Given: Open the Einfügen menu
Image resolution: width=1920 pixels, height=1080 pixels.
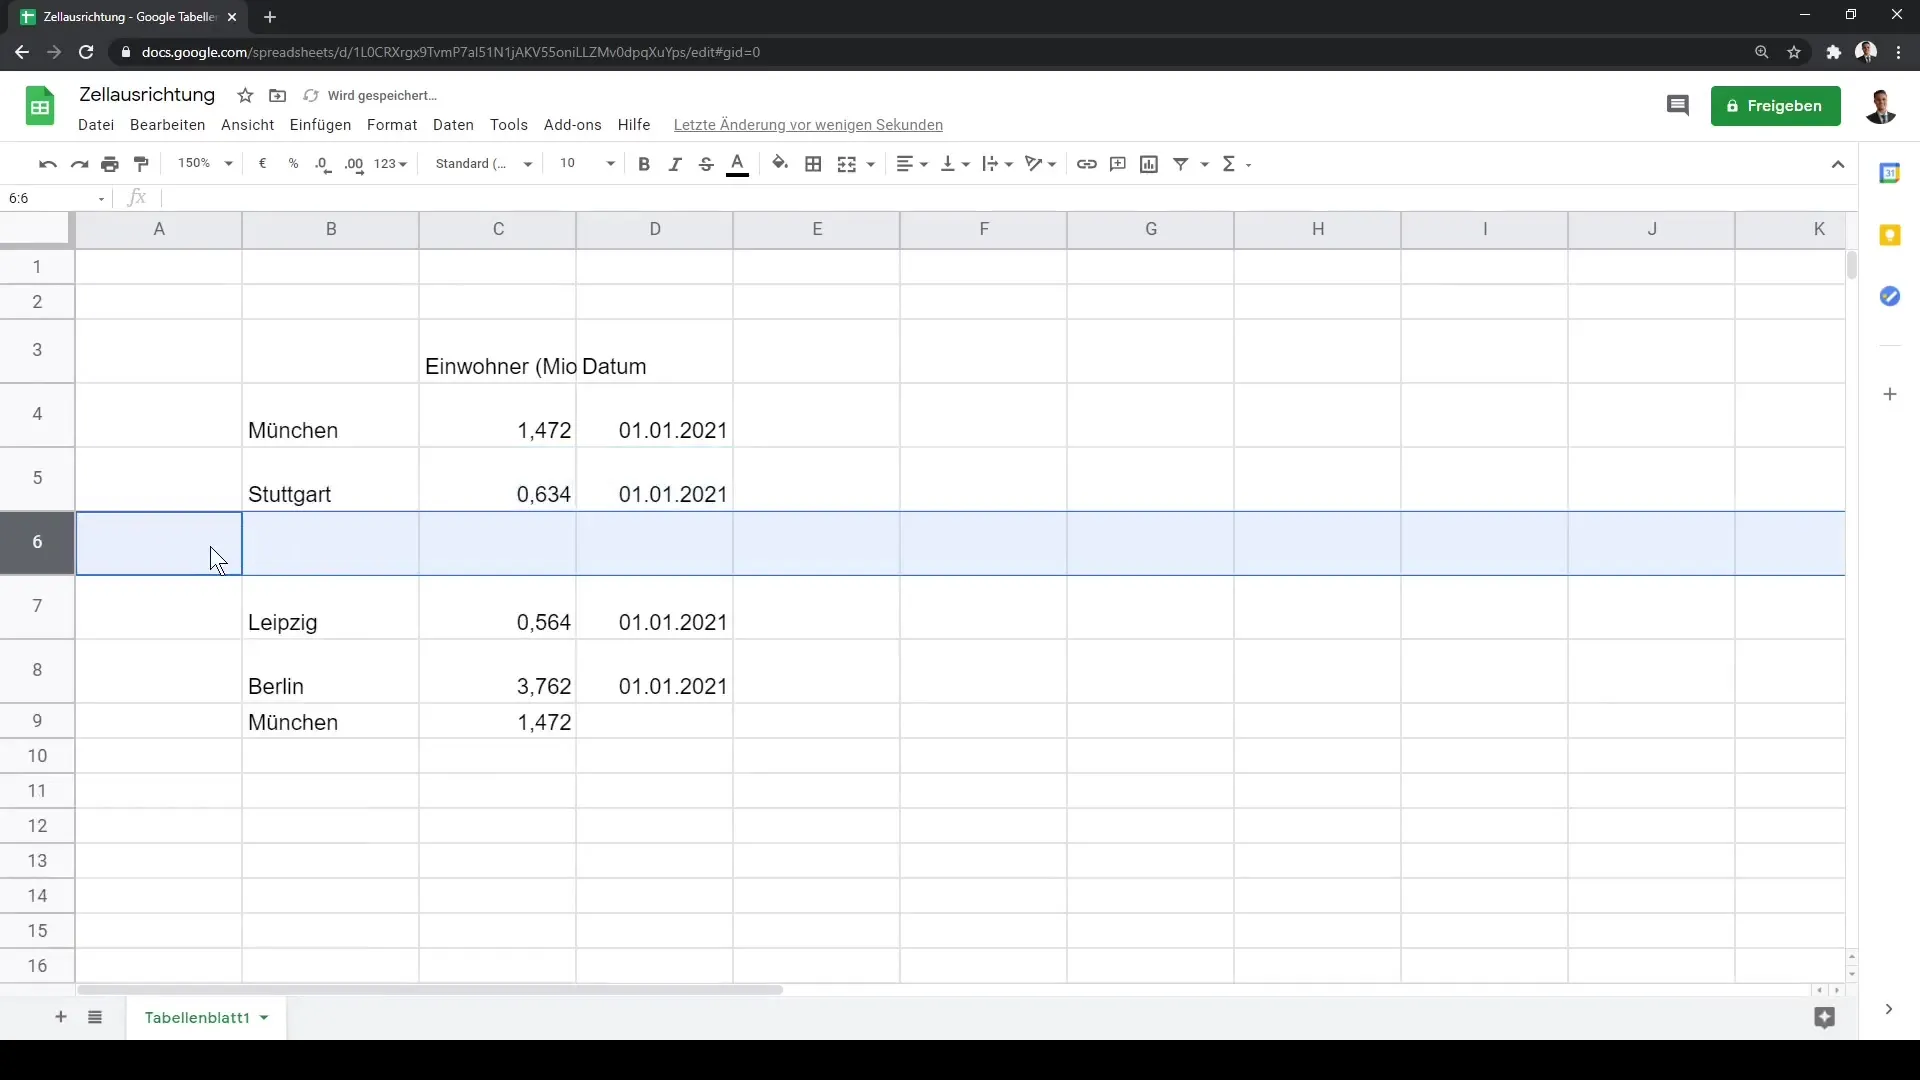Looking at the screenshot, I should [320, 125].
